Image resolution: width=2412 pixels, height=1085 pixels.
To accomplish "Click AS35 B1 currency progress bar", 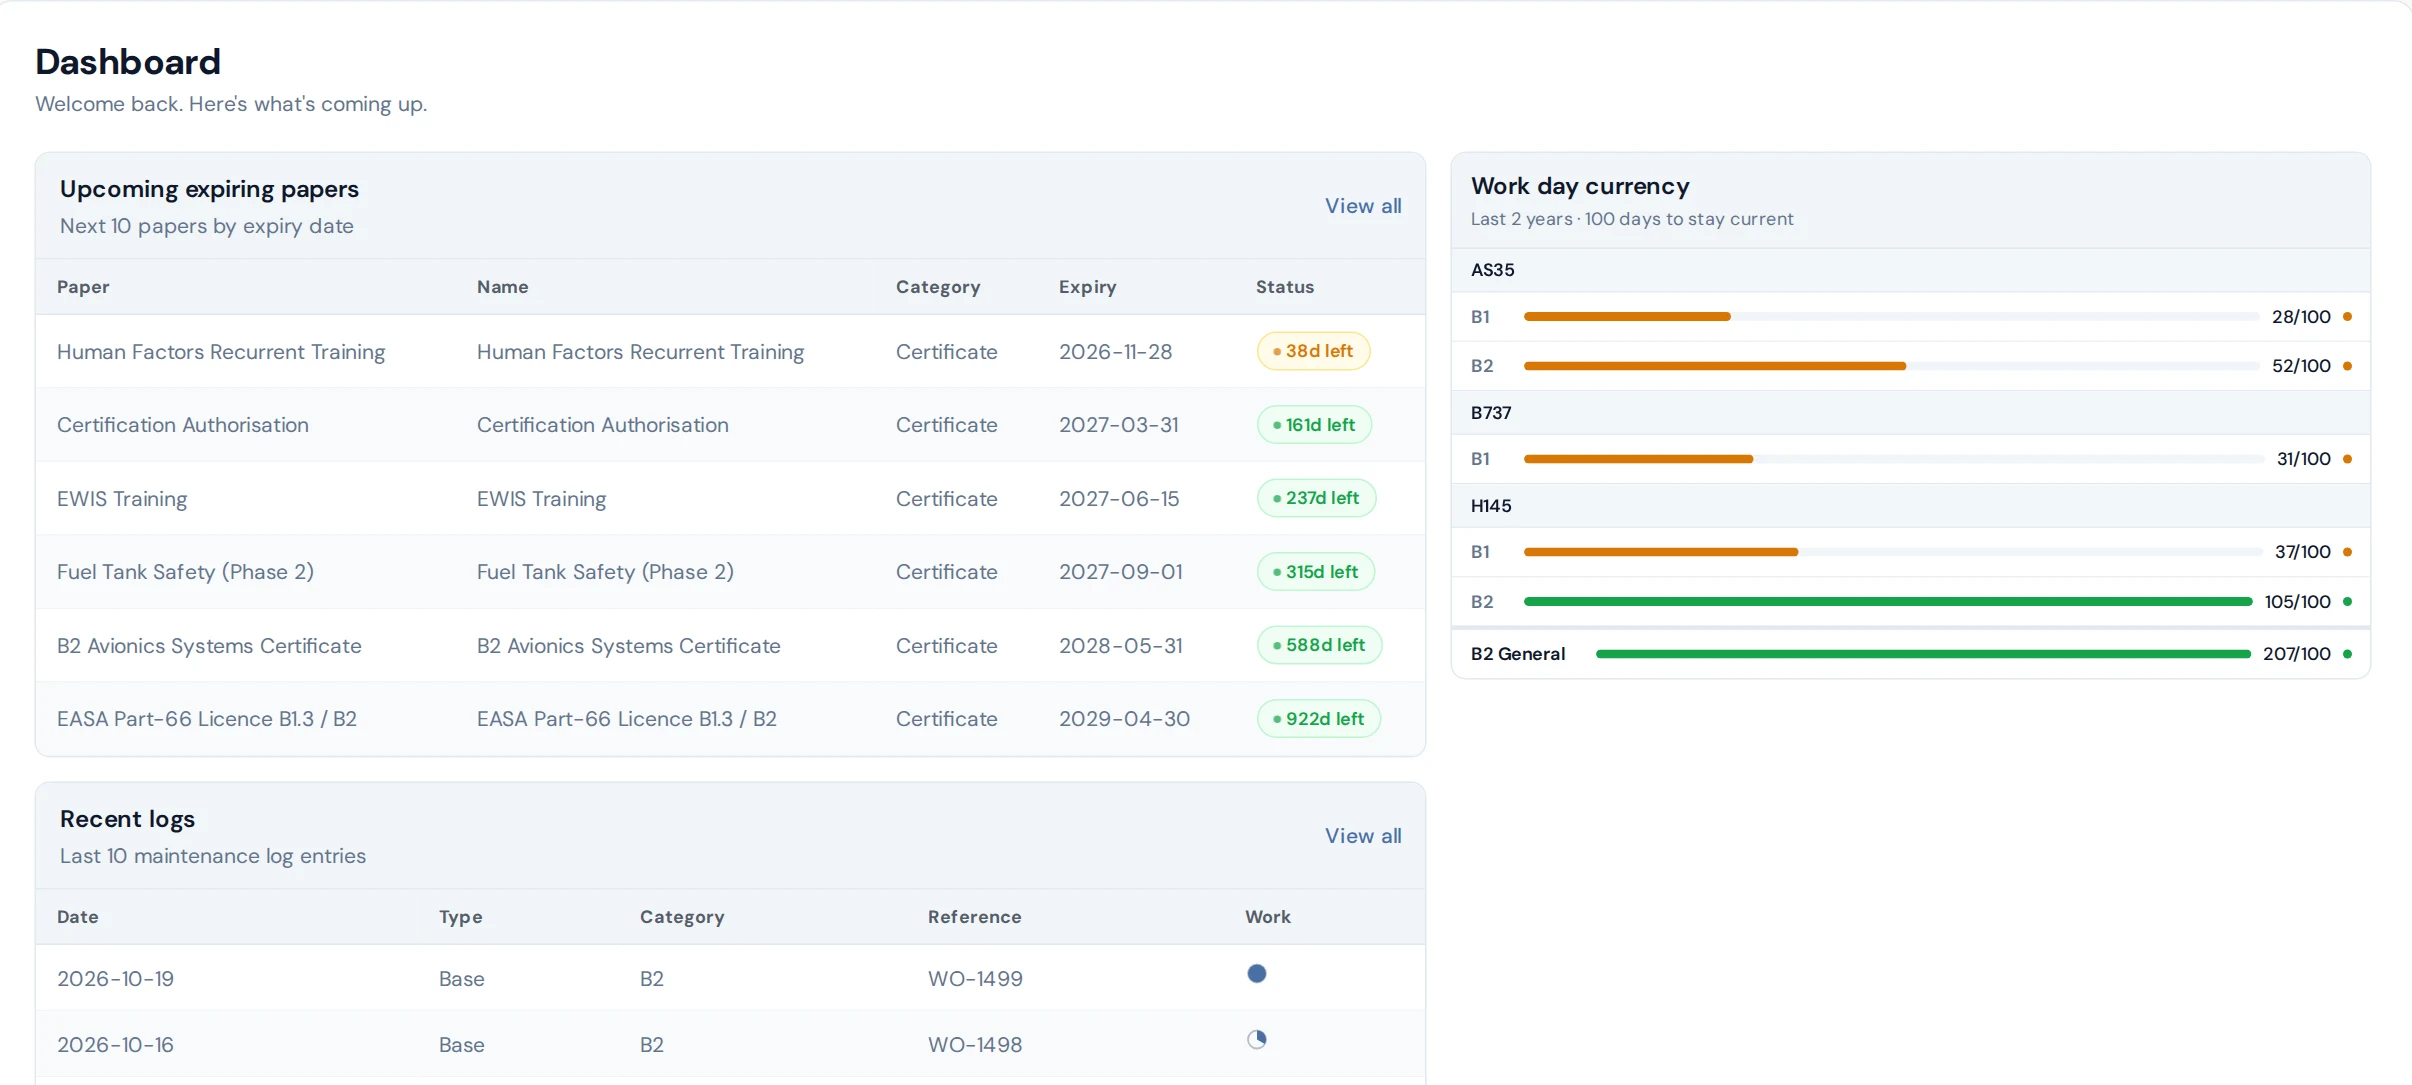I will 1891,317.
